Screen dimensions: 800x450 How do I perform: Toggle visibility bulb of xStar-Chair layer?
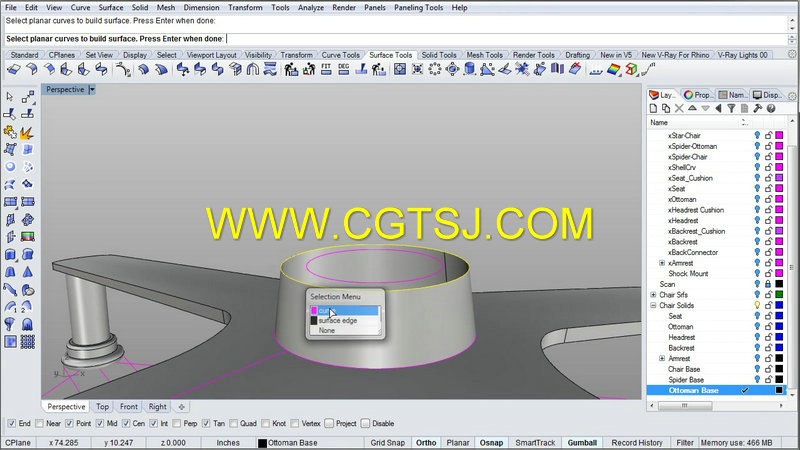[x=757, y=135]
